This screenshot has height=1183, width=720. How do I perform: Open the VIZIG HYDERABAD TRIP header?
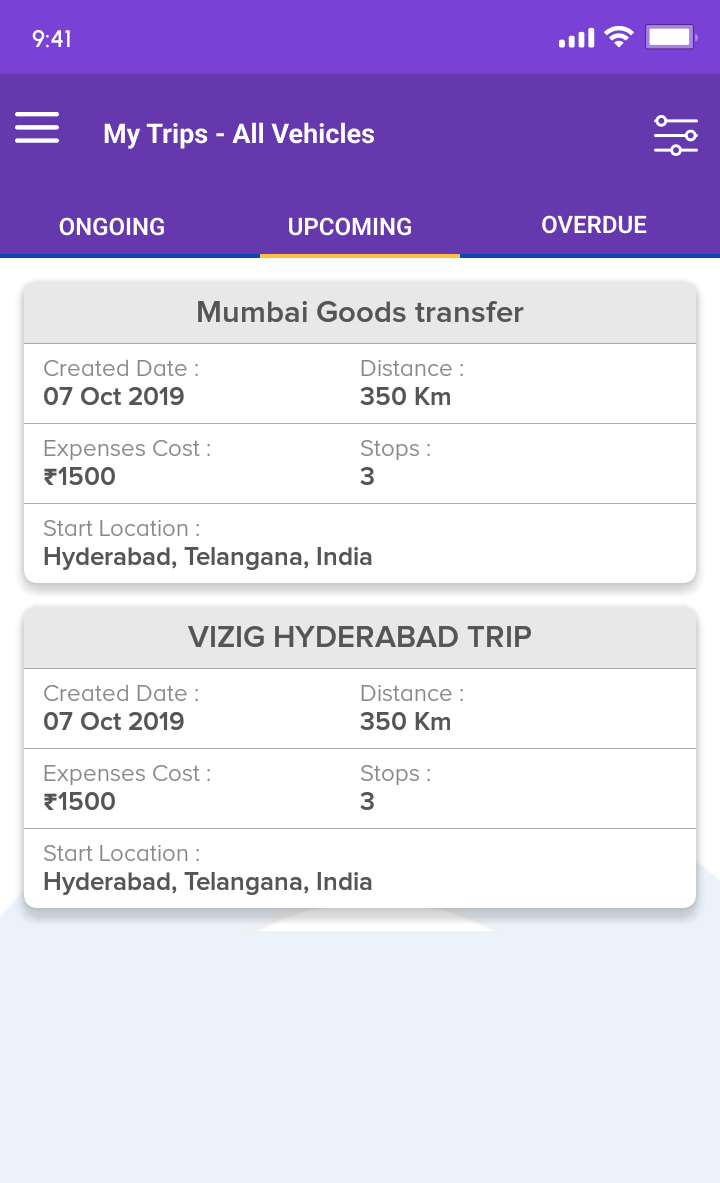(360, 637)
